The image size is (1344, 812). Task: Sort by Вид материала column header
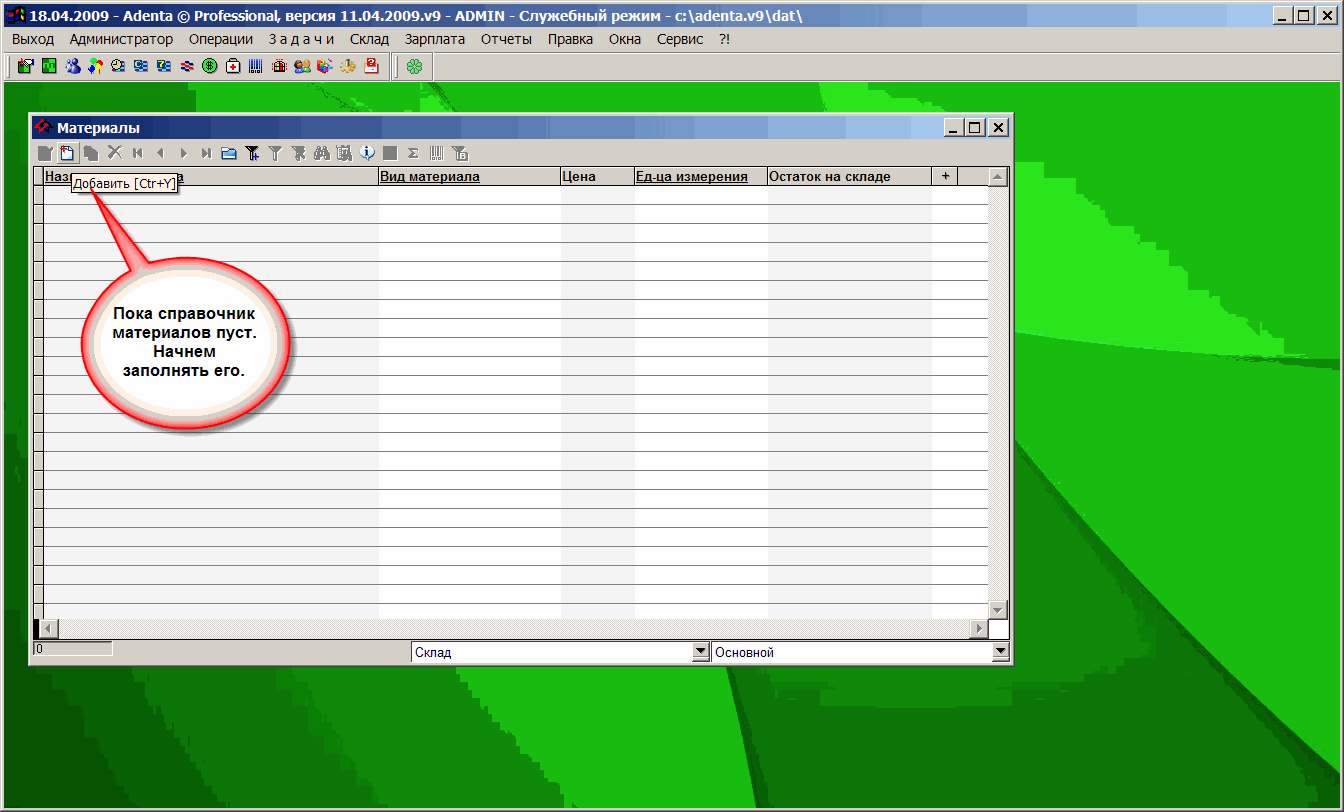[429, 176]
